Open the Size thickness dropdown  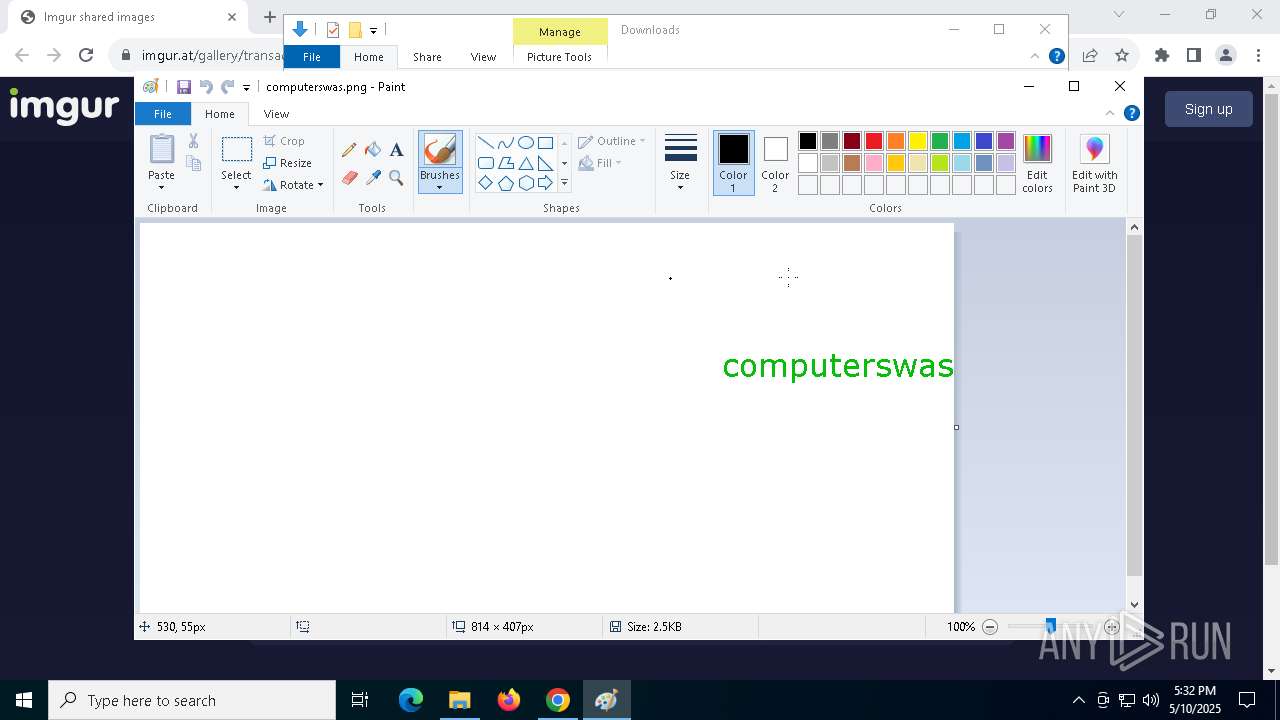(680, 162)
